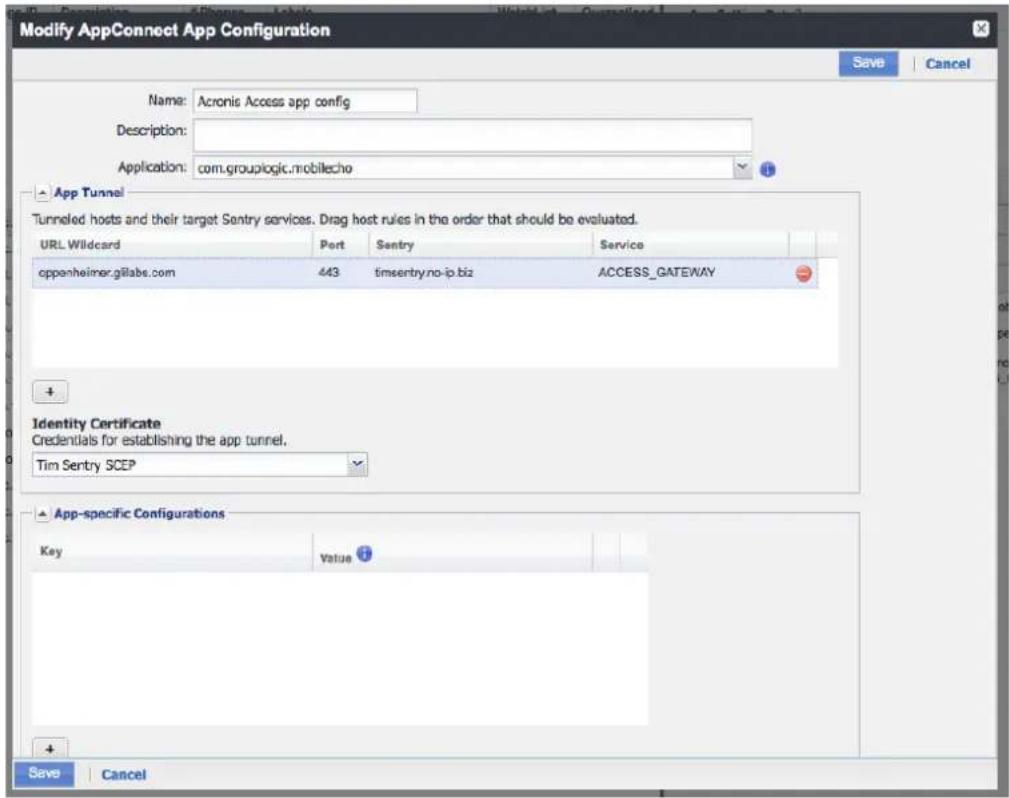Image resolution: width=1009 pixels, height=798 pixels.
Task: Add a new App Tunnel rule
Action: (x=50, y=391)
